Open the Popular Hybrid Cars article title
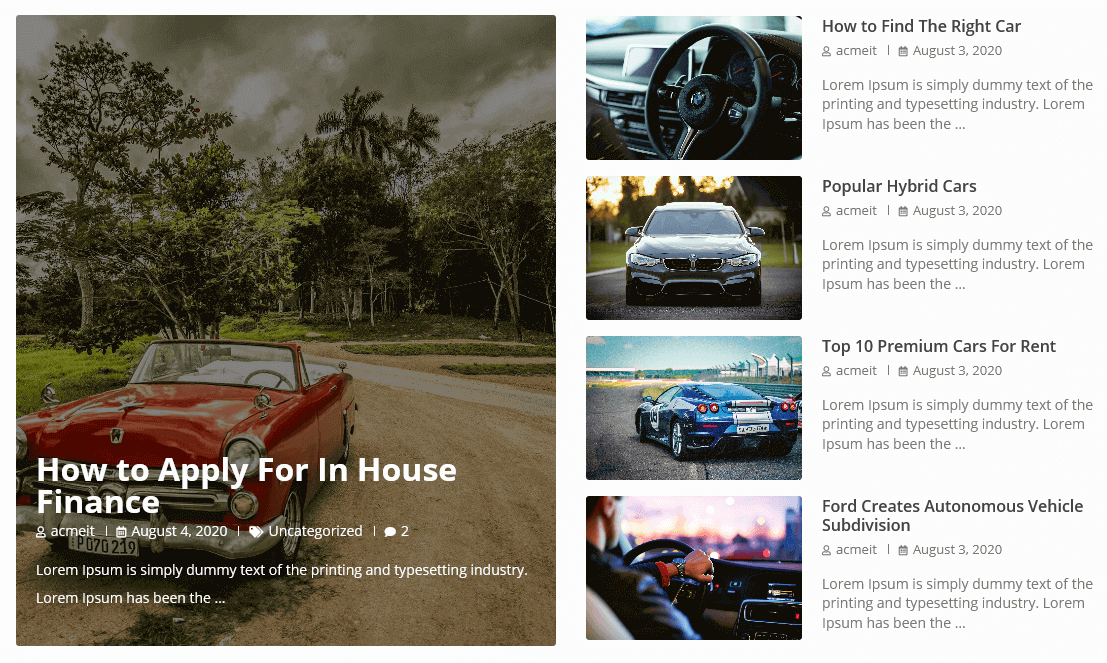This screenshot has width=1107, height=663. click(x=899, y=186)
